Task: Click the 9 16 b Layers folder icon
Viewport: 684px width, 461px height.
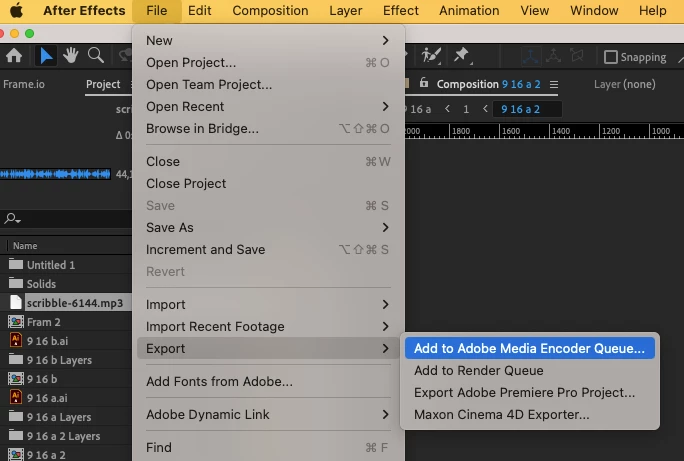Action: (x=16, y=359)
